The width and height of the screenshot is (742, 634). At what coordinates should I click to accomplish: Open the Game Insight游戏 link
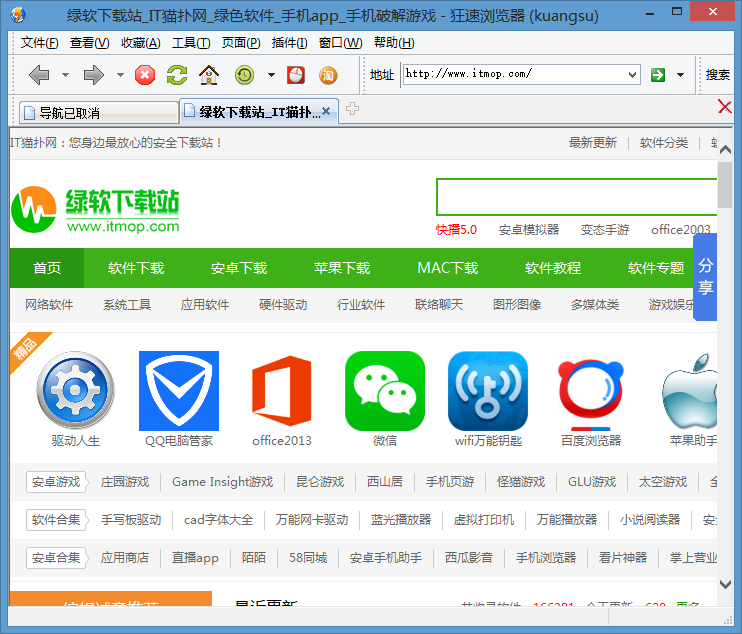pos(222,482)
